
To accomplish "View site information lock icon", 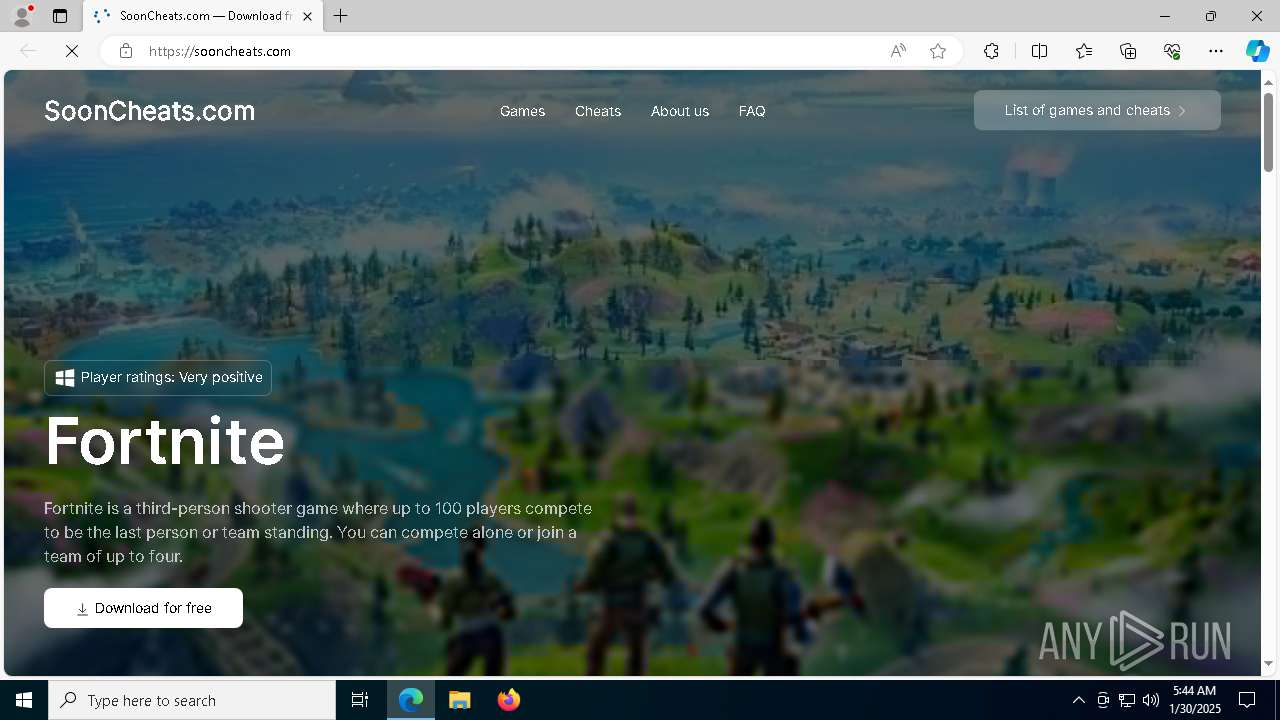I will [x=125, y=51].
